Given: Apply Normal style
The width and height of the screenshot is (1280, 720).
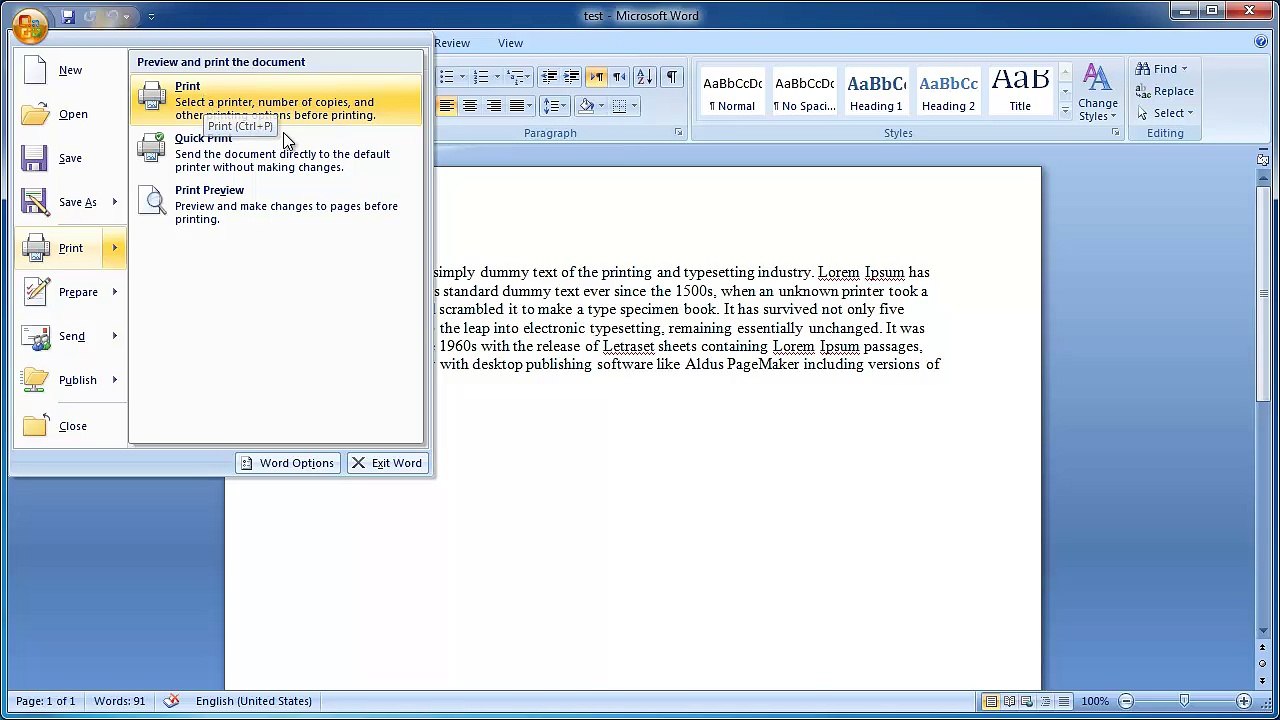Looking at the screenshot, I should pyautogui.click(x=733, y=91).
